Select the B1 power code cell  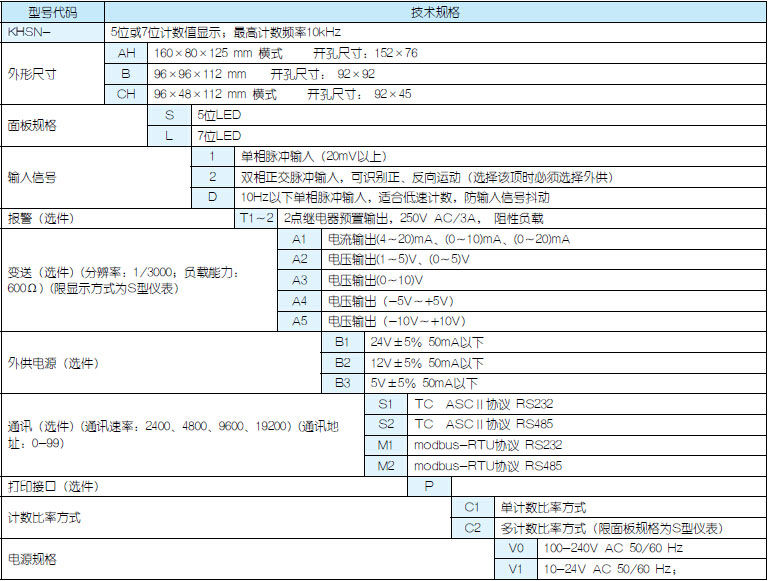coord(343,342)
